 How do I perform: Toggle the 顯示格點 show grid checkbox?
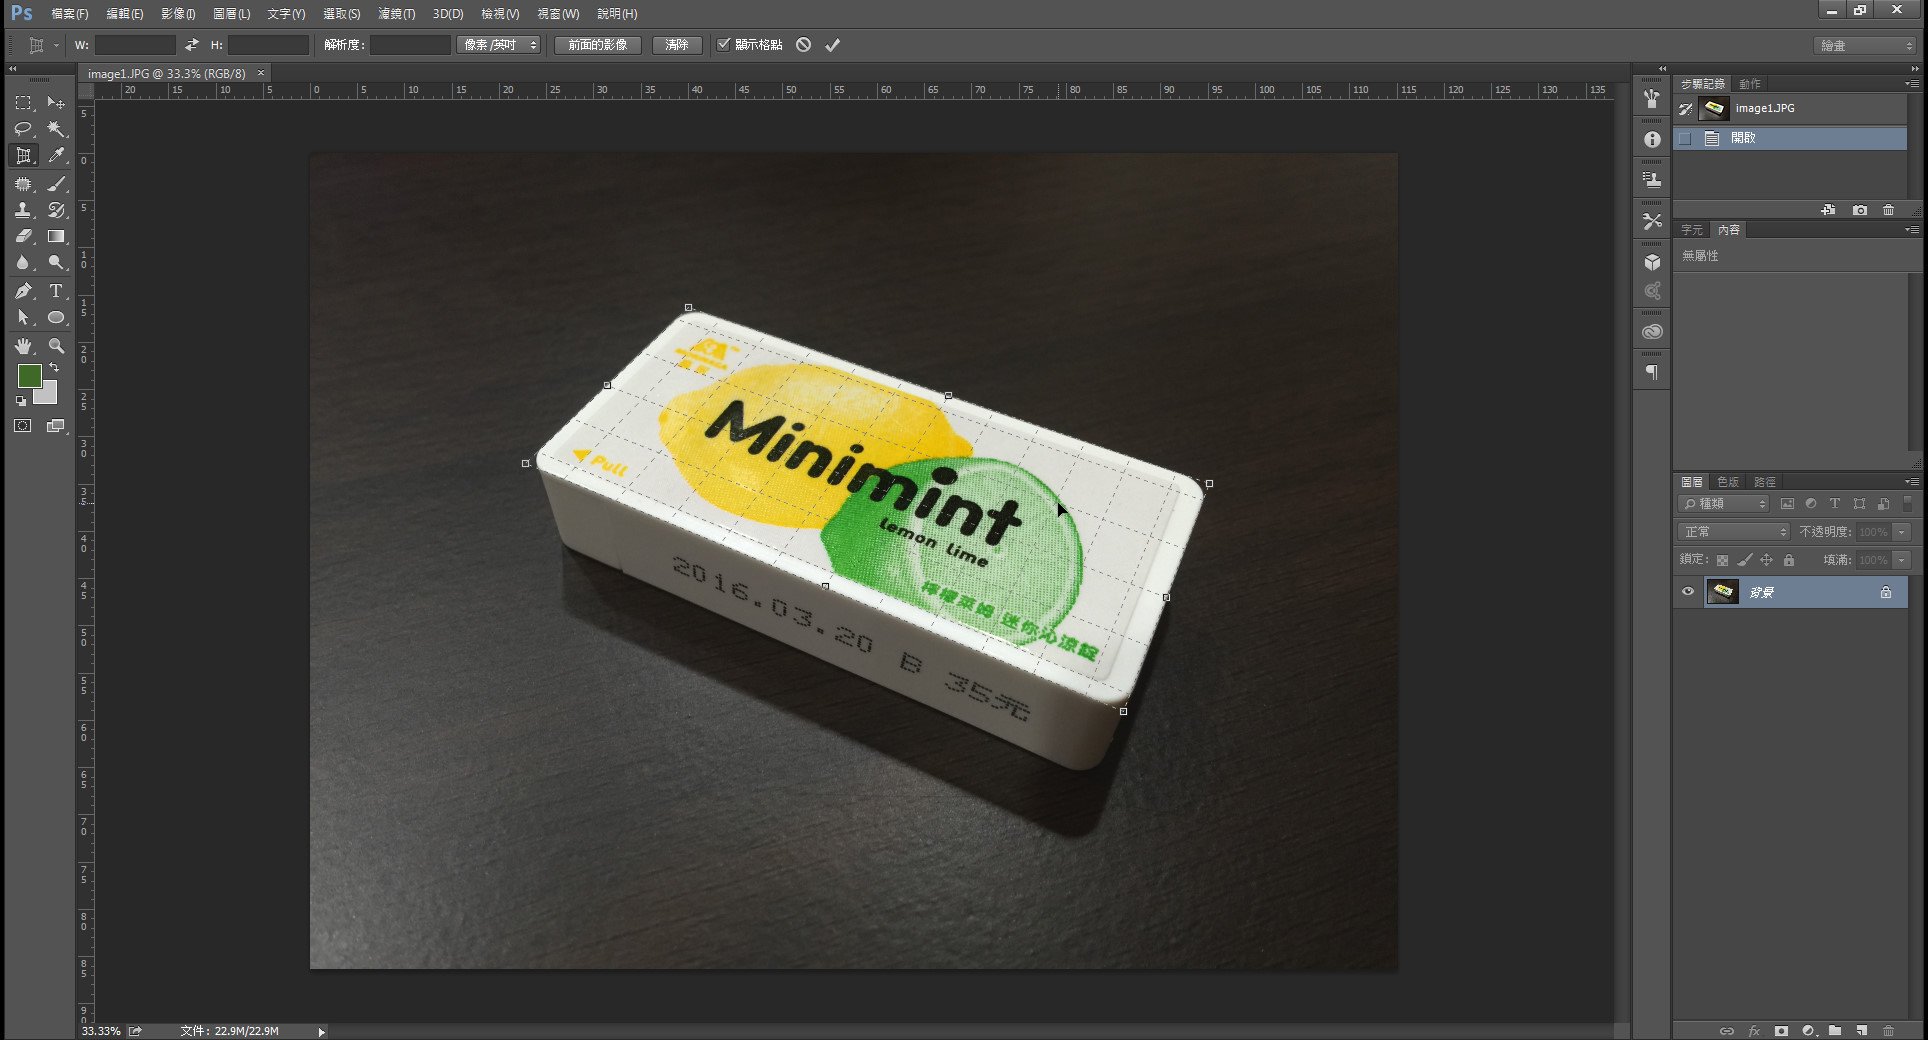click(724, 44)
